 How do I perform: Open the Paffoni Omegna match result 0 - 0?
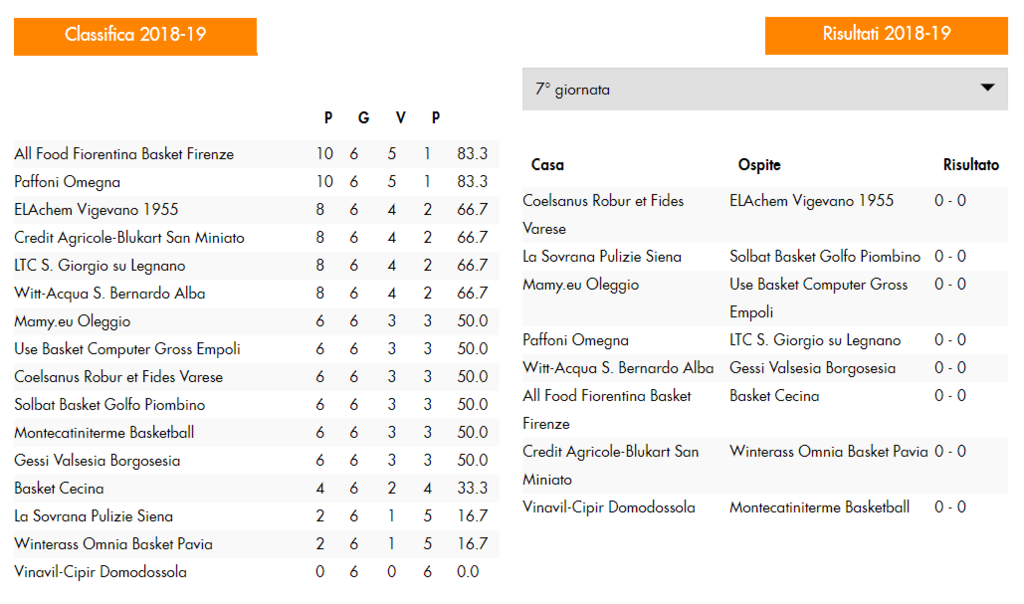[950, 340]
